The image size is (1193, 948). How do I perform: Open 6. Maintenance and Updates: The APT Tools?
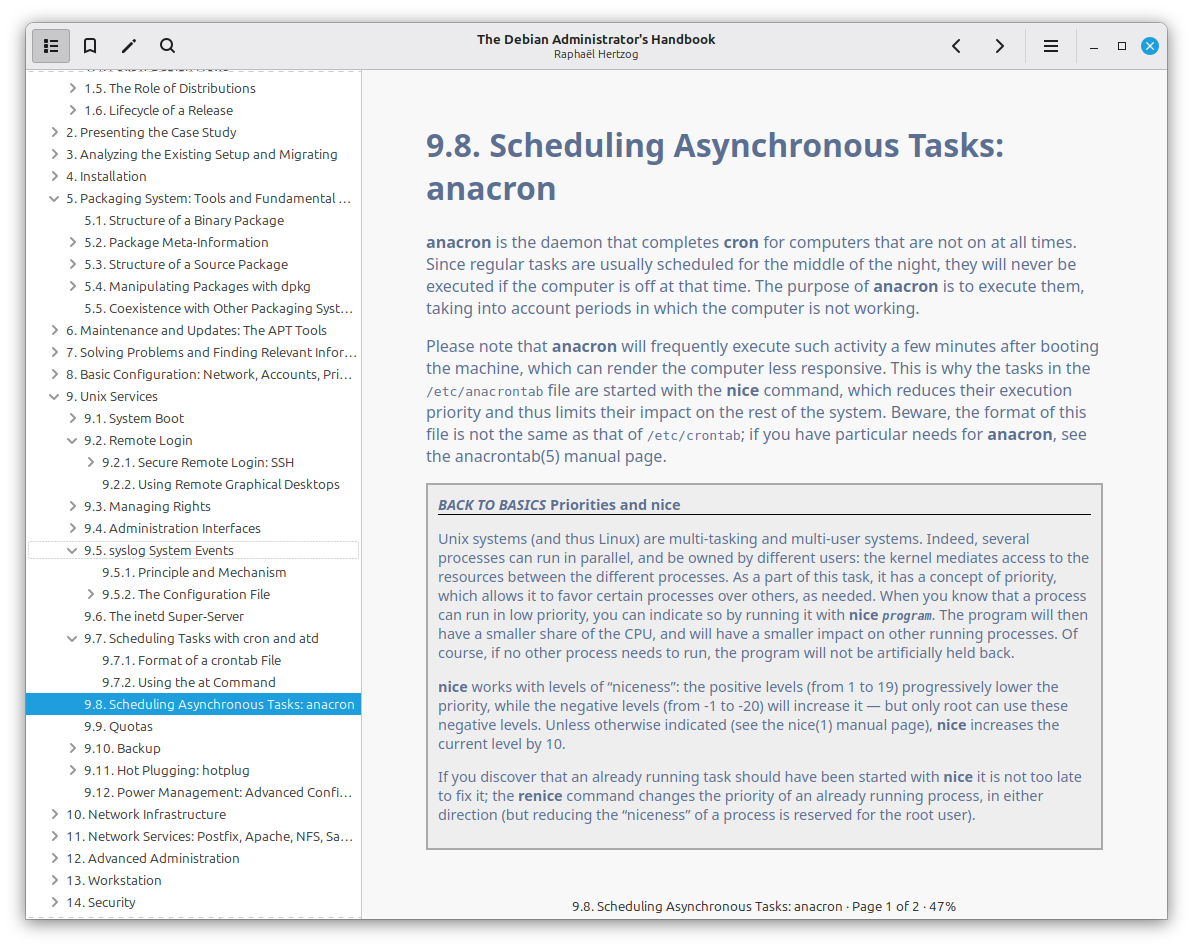[193, 330]
